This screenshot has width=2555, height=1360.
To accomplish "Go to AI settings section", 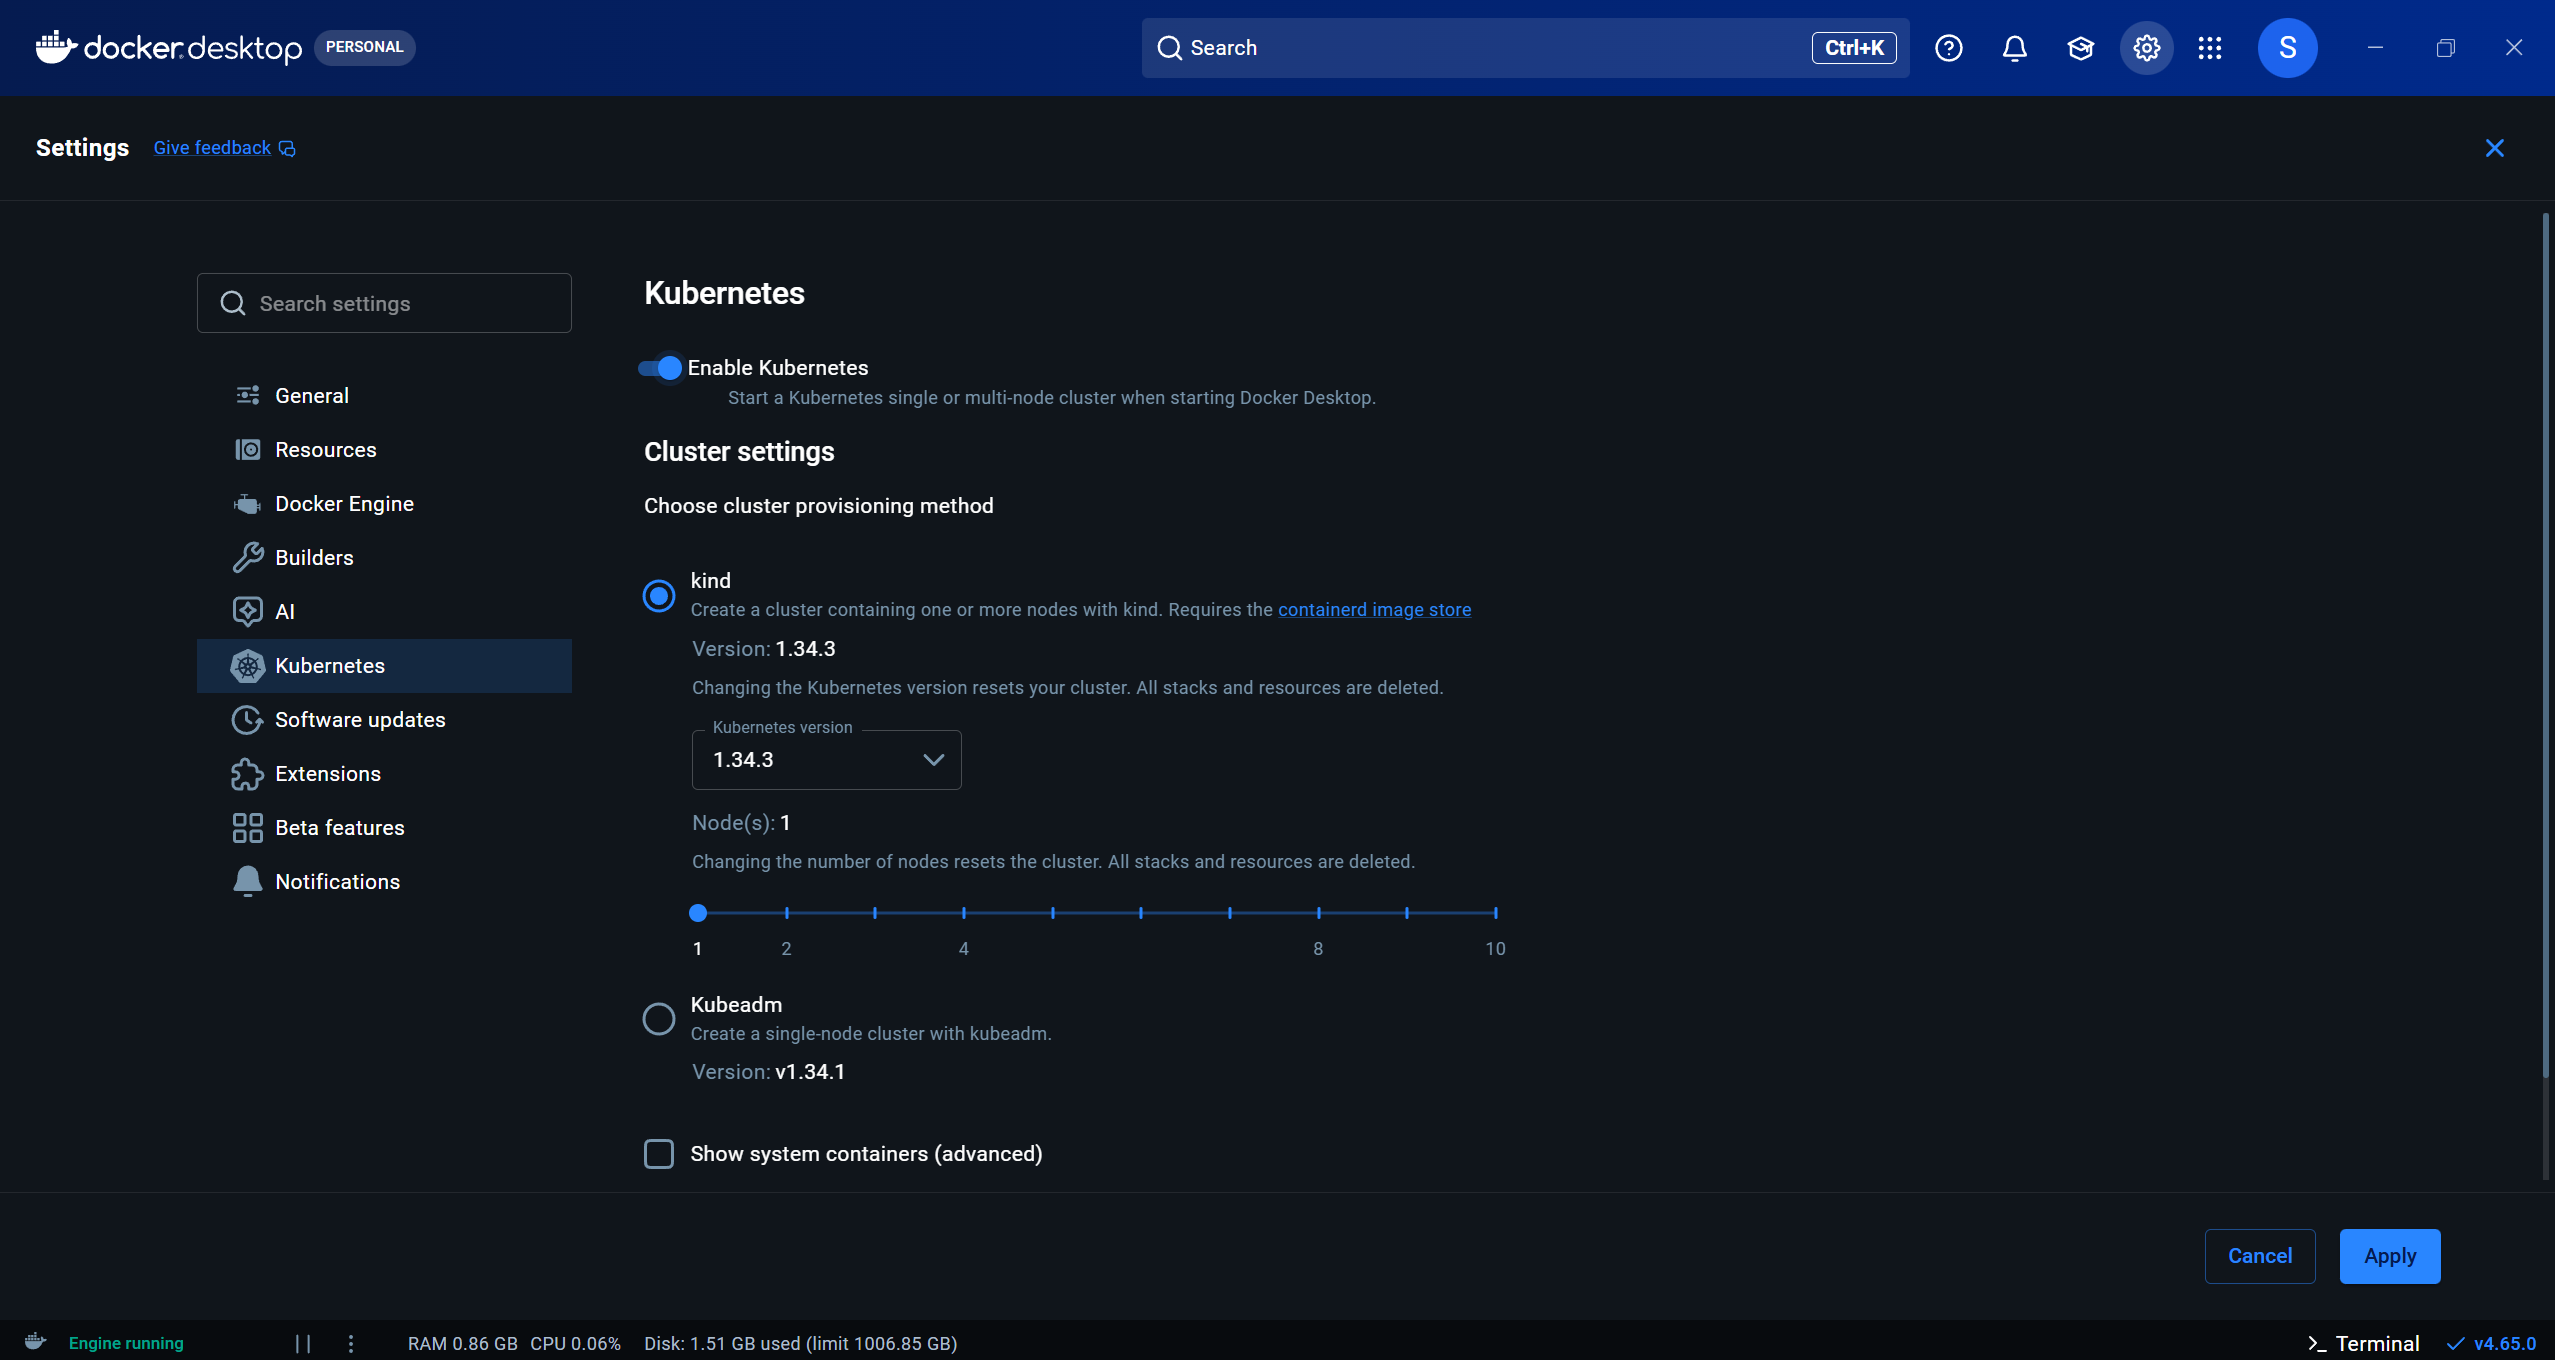I will coord(384,612).
